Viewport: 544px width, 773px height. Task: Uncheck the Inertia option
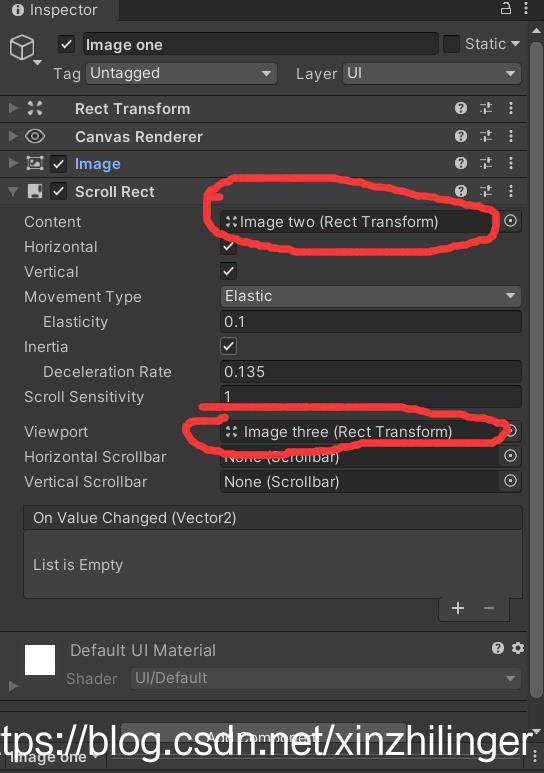click(x=228, y=346)
